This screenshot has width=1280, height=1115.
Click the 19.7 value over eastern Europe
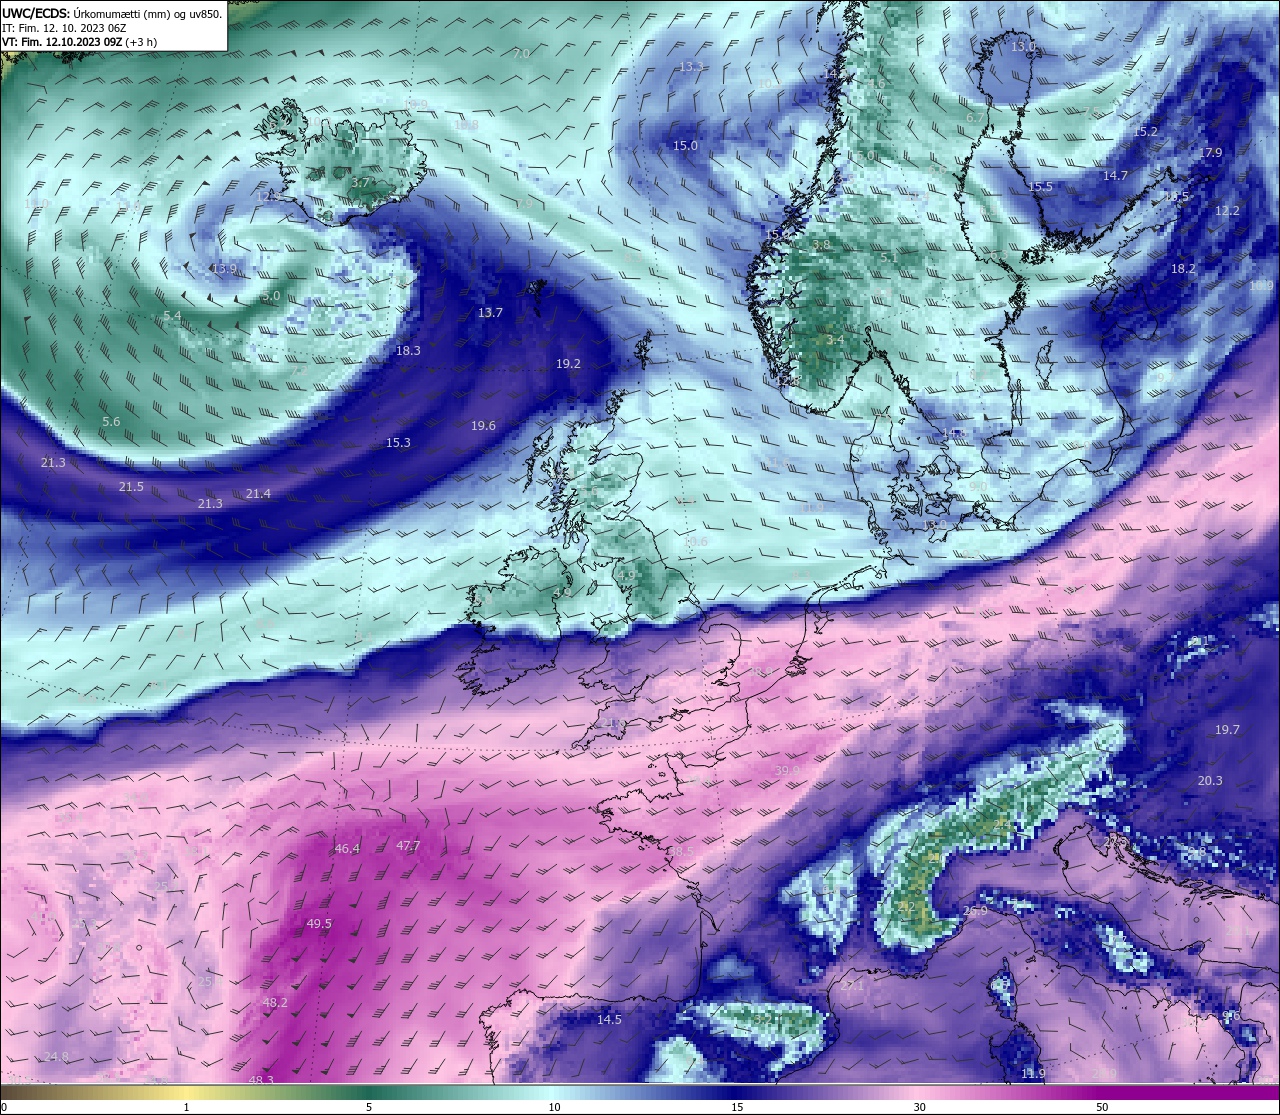coord(1227,730)
